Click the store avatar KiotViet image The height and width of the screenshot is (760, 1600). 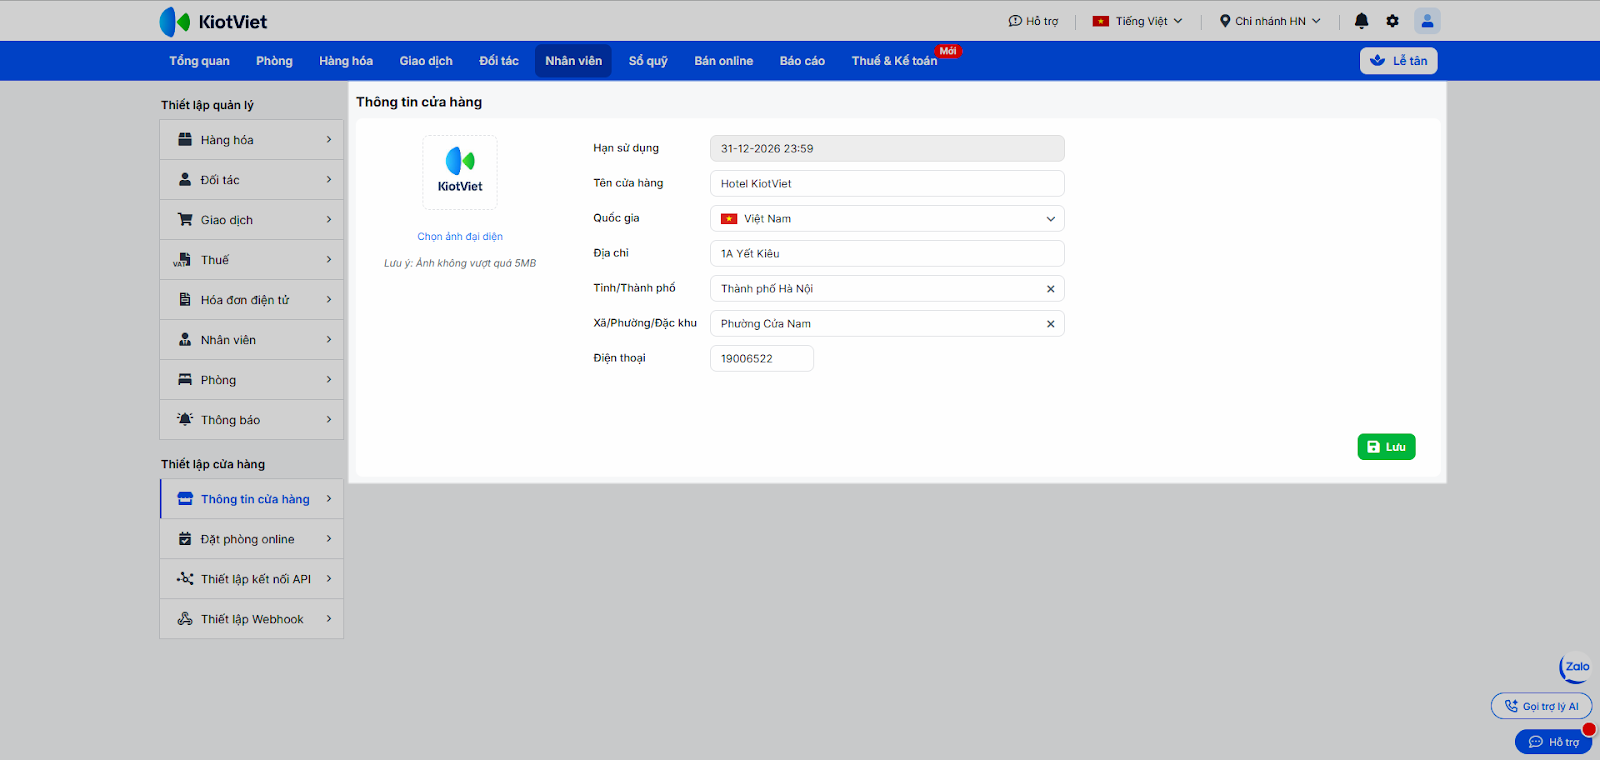[460, 172]
